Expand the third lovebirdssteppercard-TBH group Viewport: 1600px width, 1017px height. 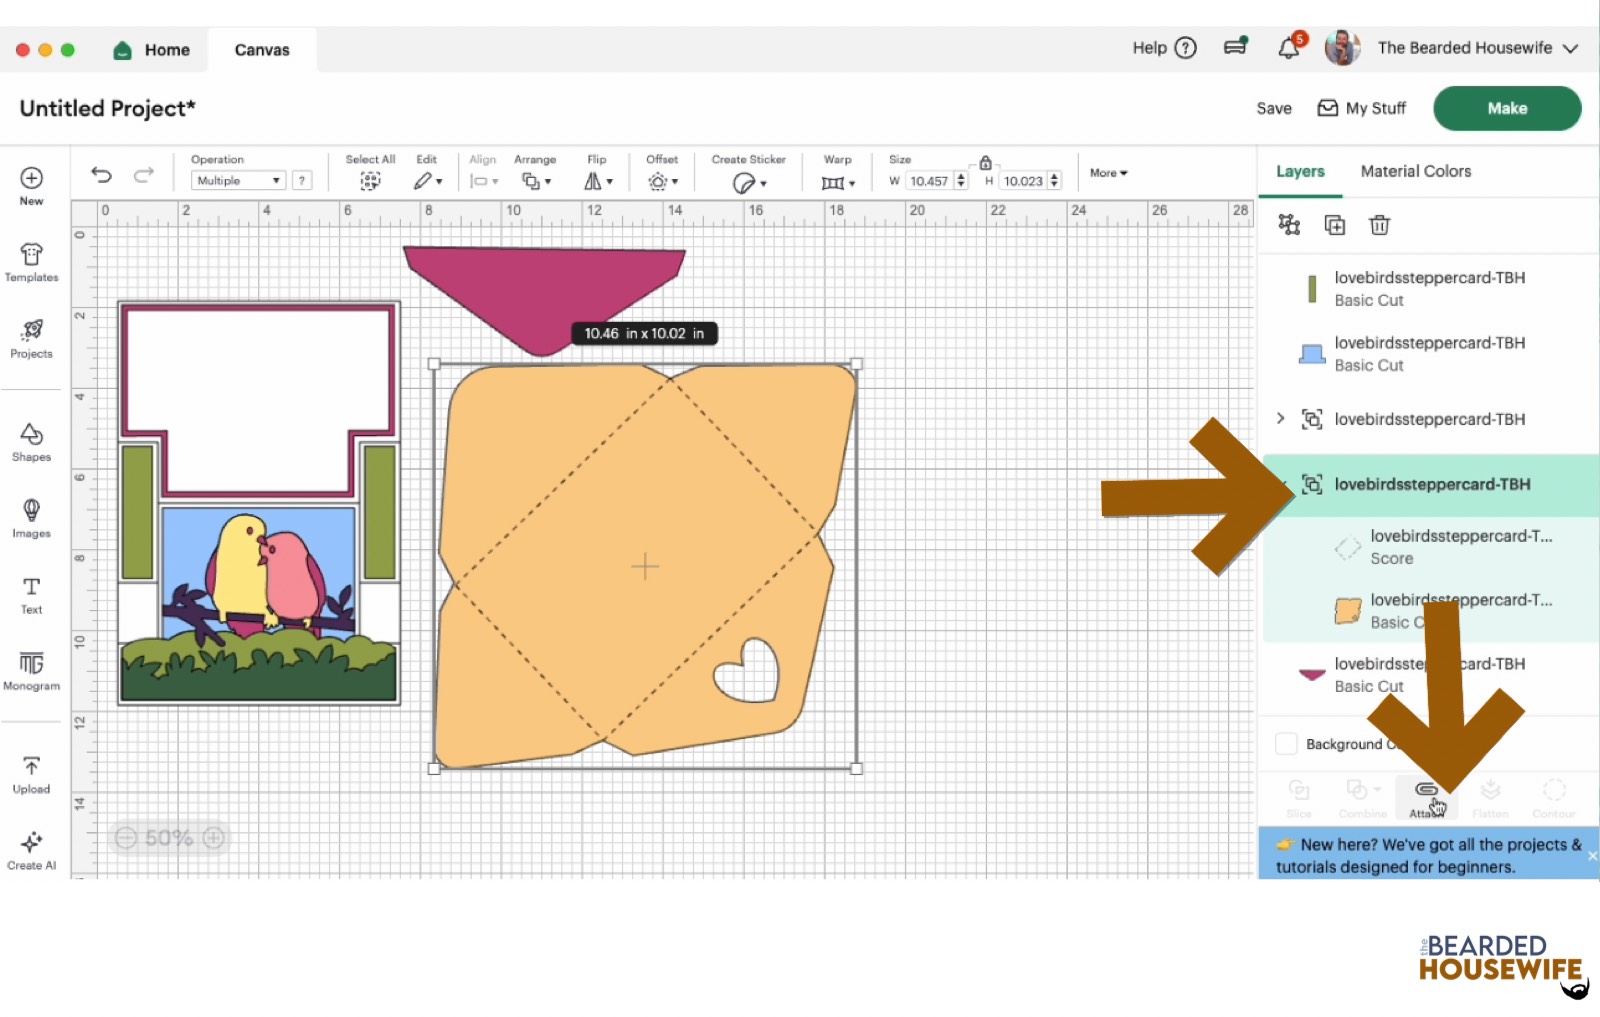pos(1282,419)
